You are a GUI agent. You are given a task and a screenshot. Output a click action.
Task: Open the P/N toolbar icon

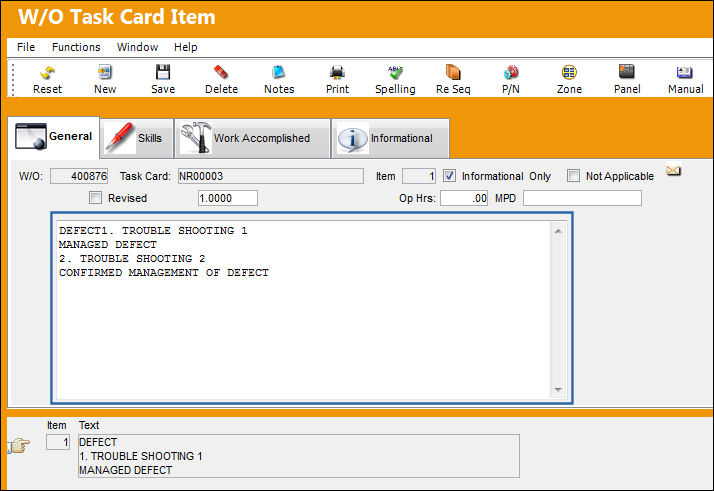[510, 79]
